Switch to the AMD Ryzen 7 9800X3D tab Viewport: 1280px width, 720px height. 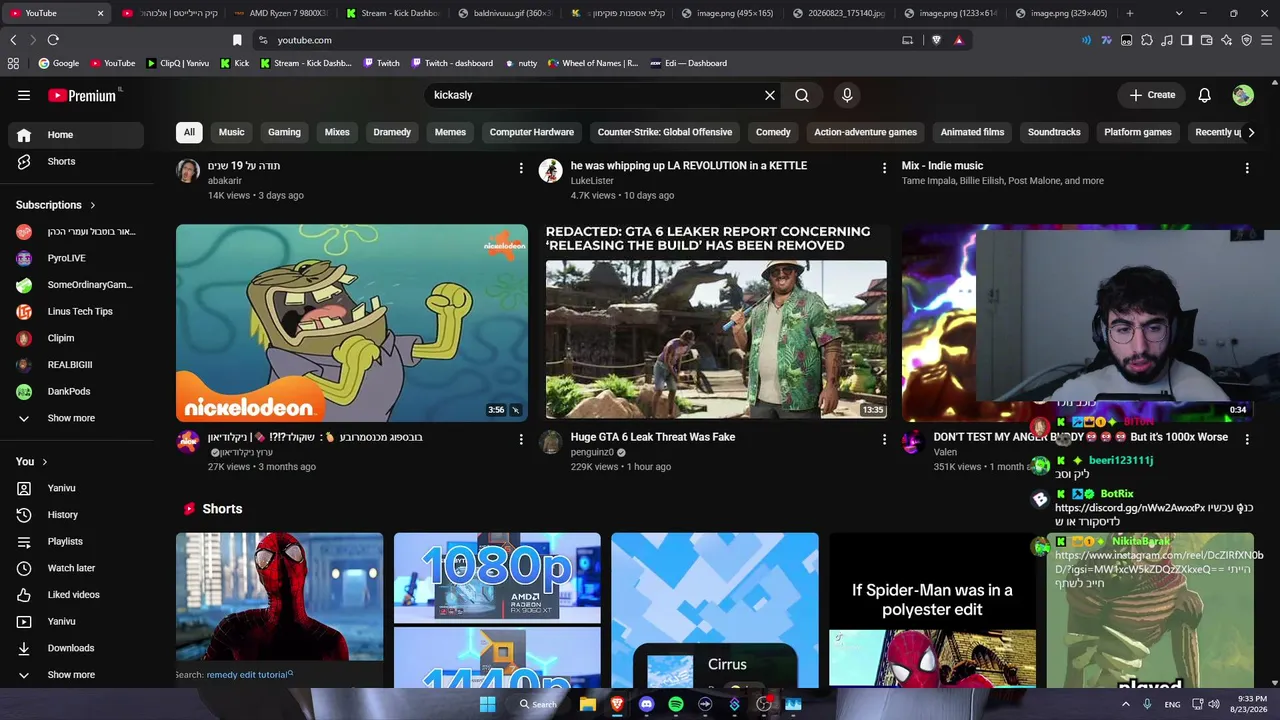tap(279, 13)
